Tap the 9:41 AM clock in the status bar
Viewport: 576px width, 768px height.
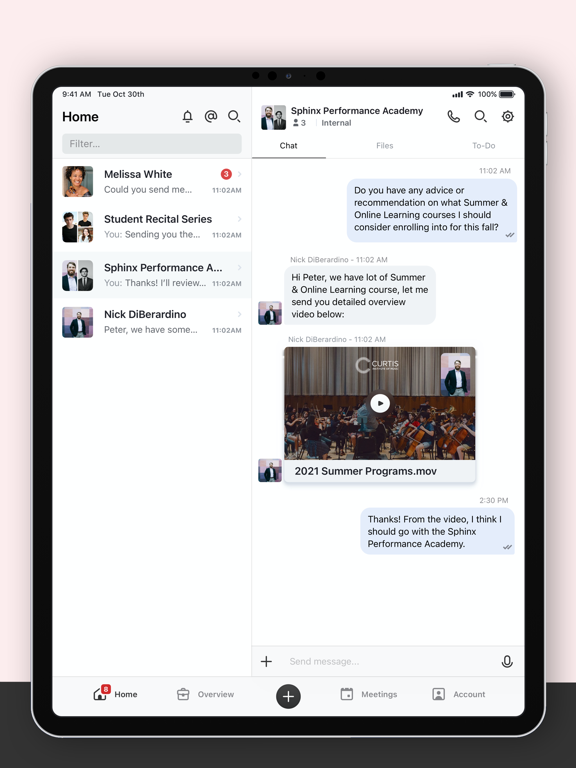[x=76, y=94]
